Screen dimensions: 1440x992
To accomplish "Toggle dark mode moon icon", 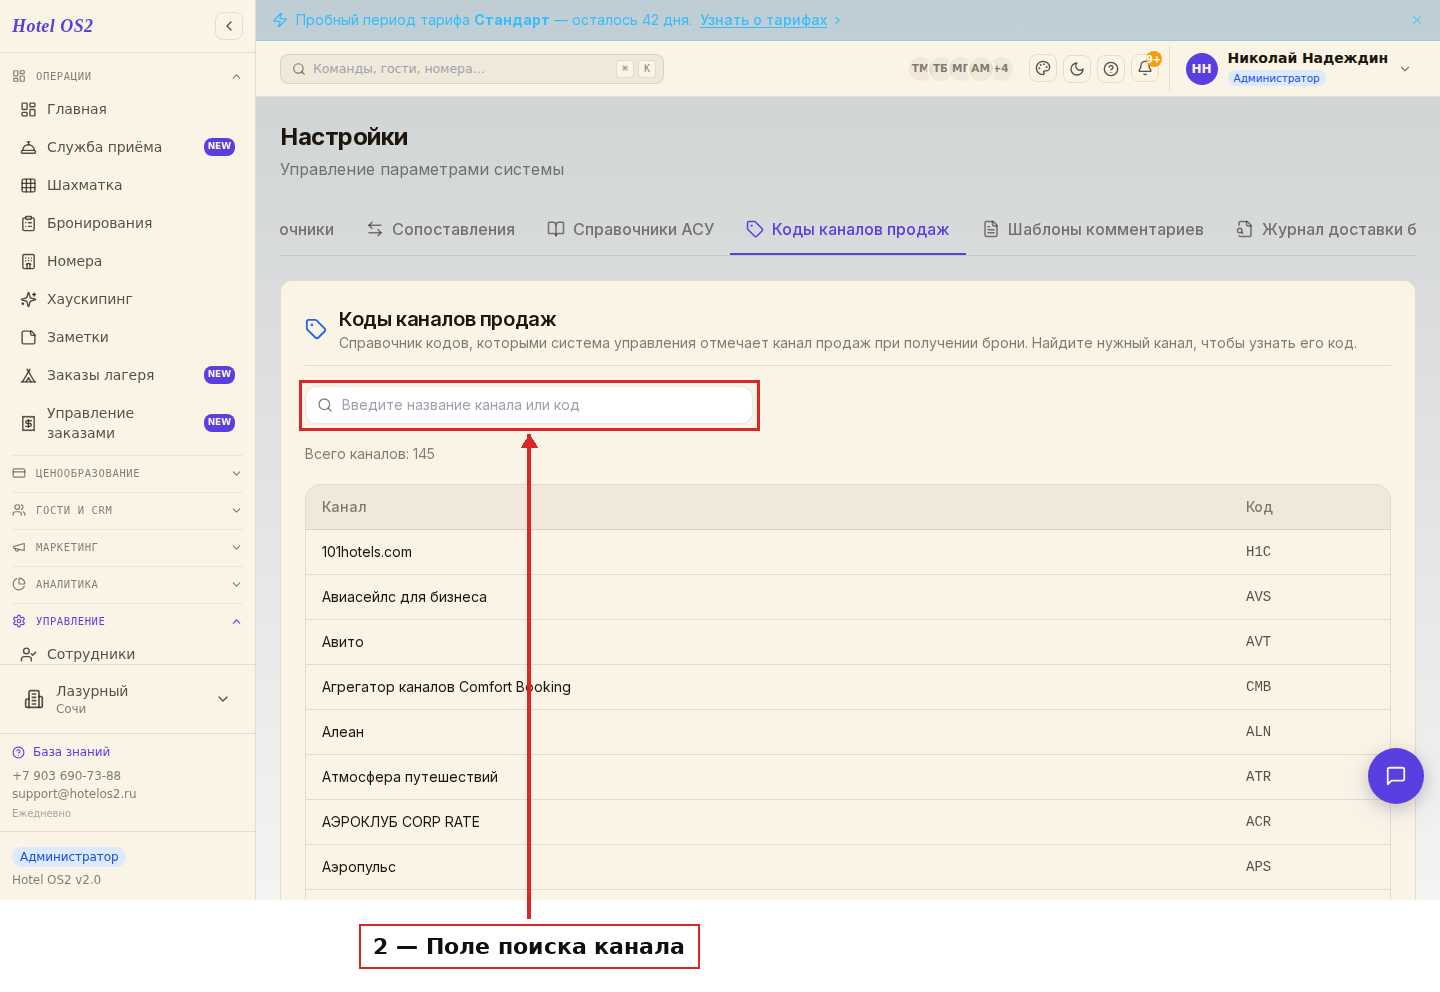I will click(1077, 69).
